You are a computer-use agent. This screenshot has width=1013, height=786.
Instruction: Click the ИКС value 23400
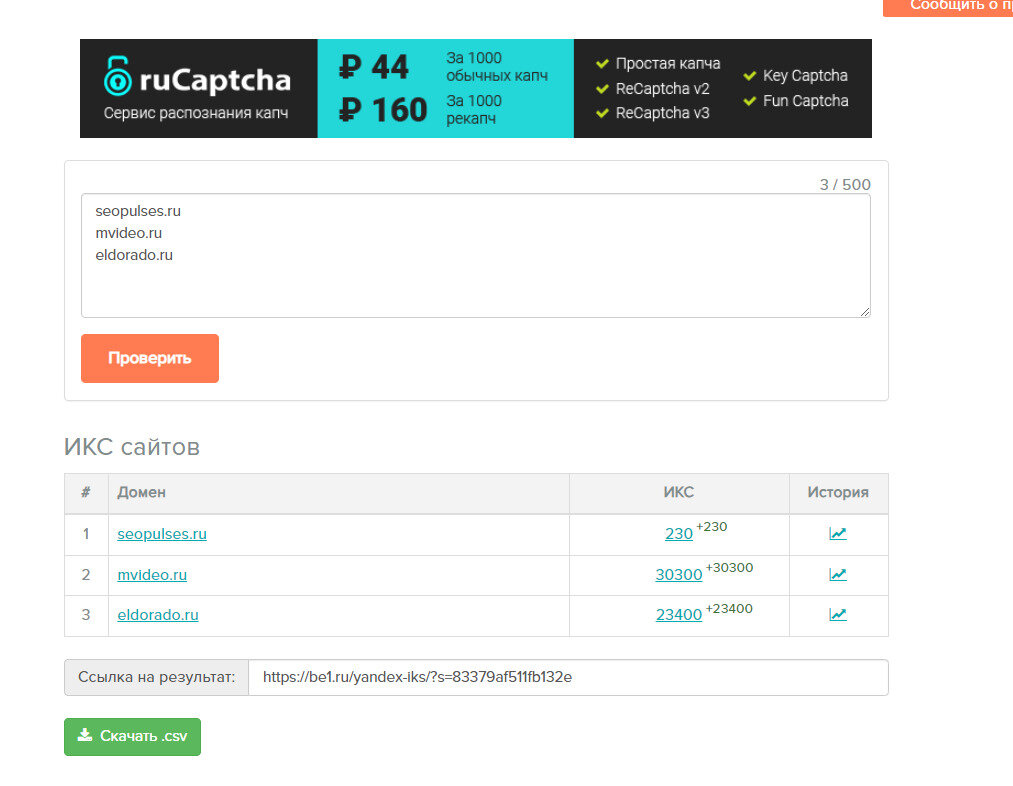click(x=678, y=615)
